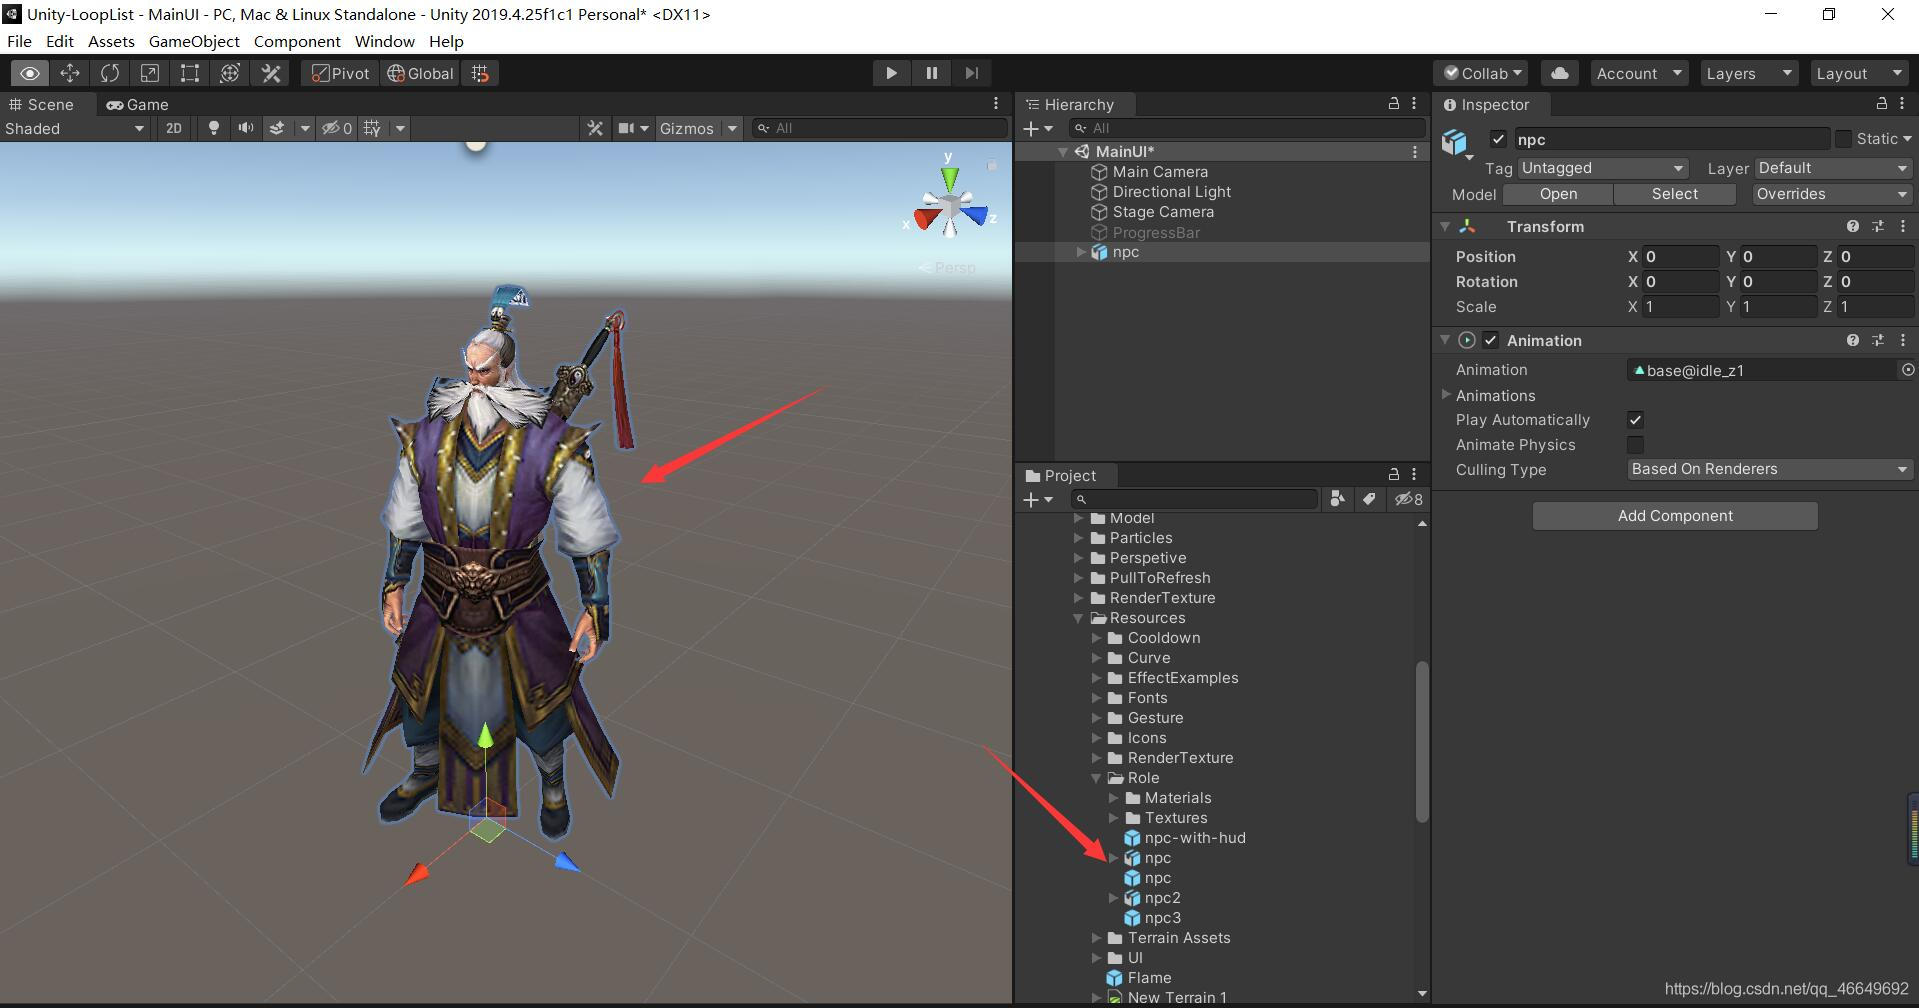Open the Overrides dropdown

tap(1833, 194)
